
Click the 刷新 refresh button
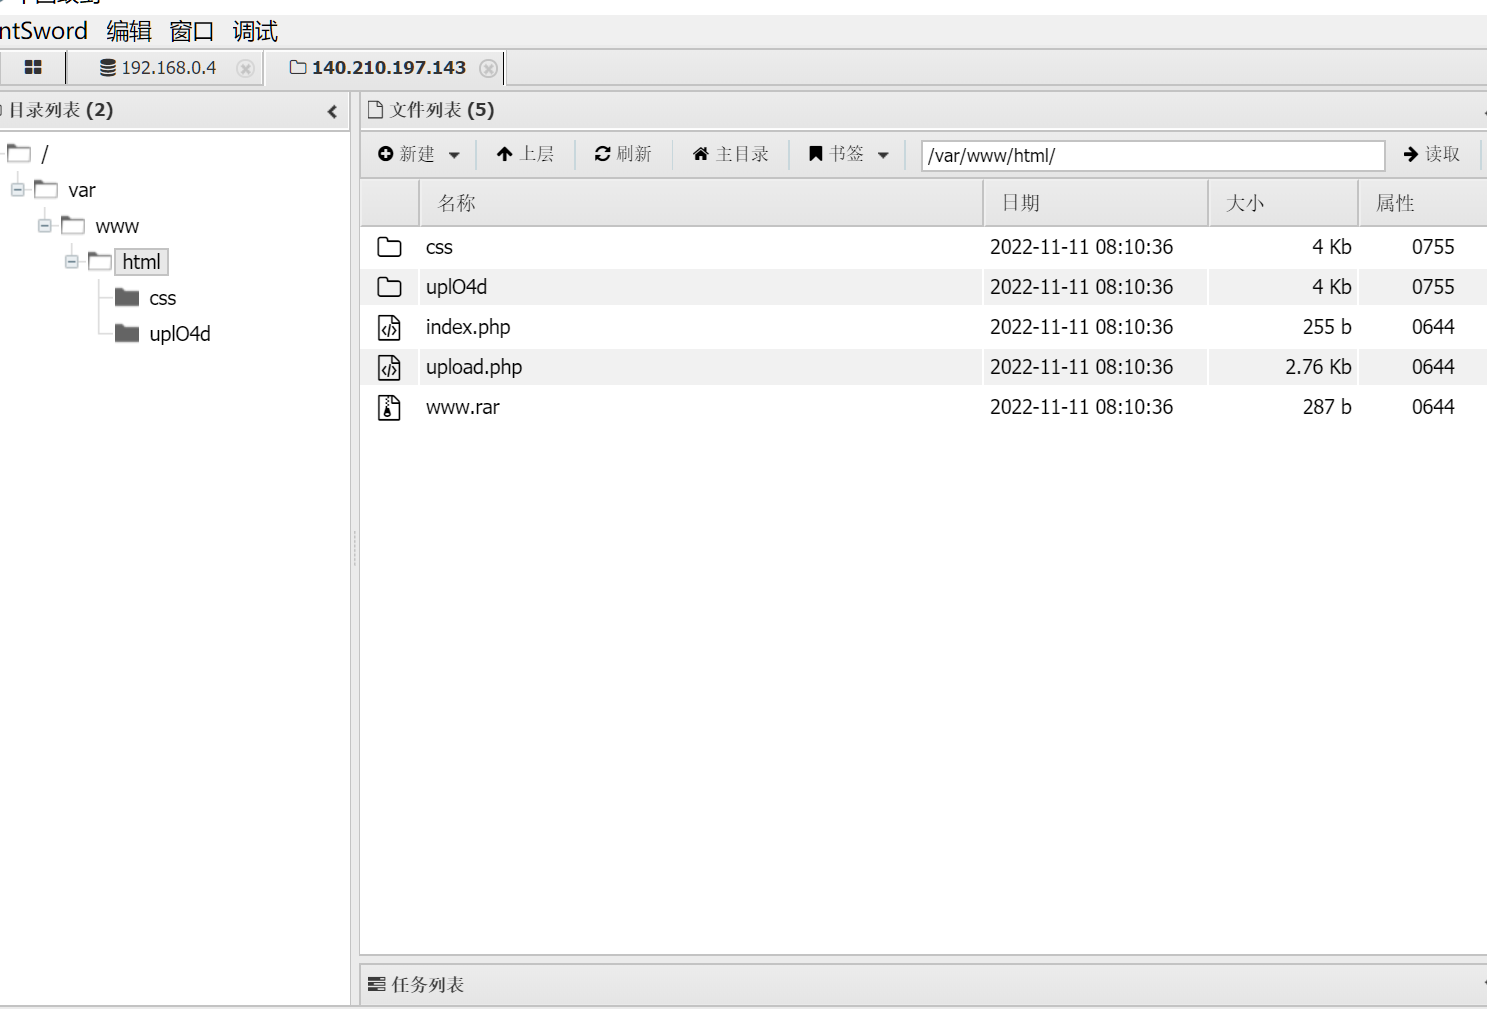coord(623,154)
